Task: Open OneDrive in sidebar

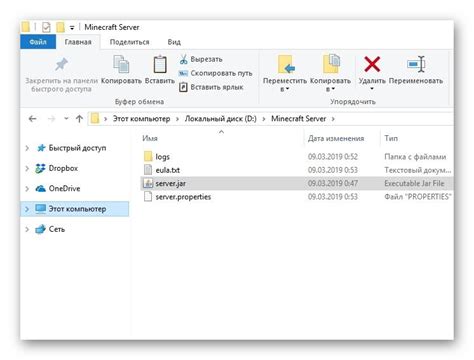Action: click(x=64, y=189)
